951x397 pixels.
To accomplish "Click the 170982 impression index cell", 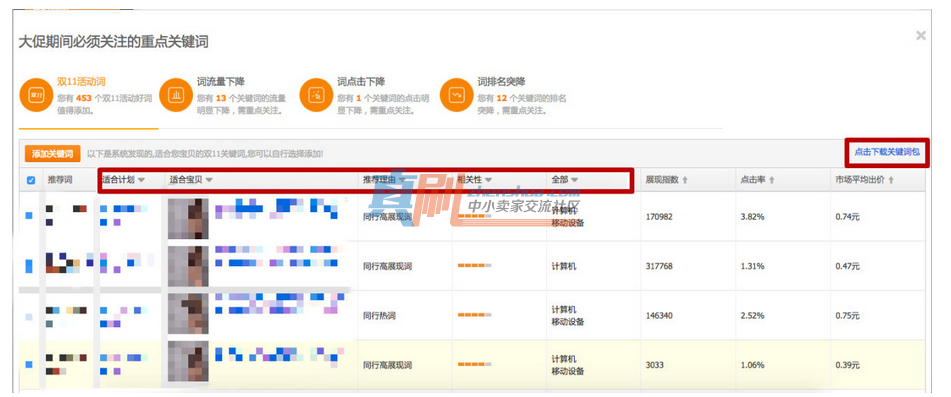I will tap(659, 216).
